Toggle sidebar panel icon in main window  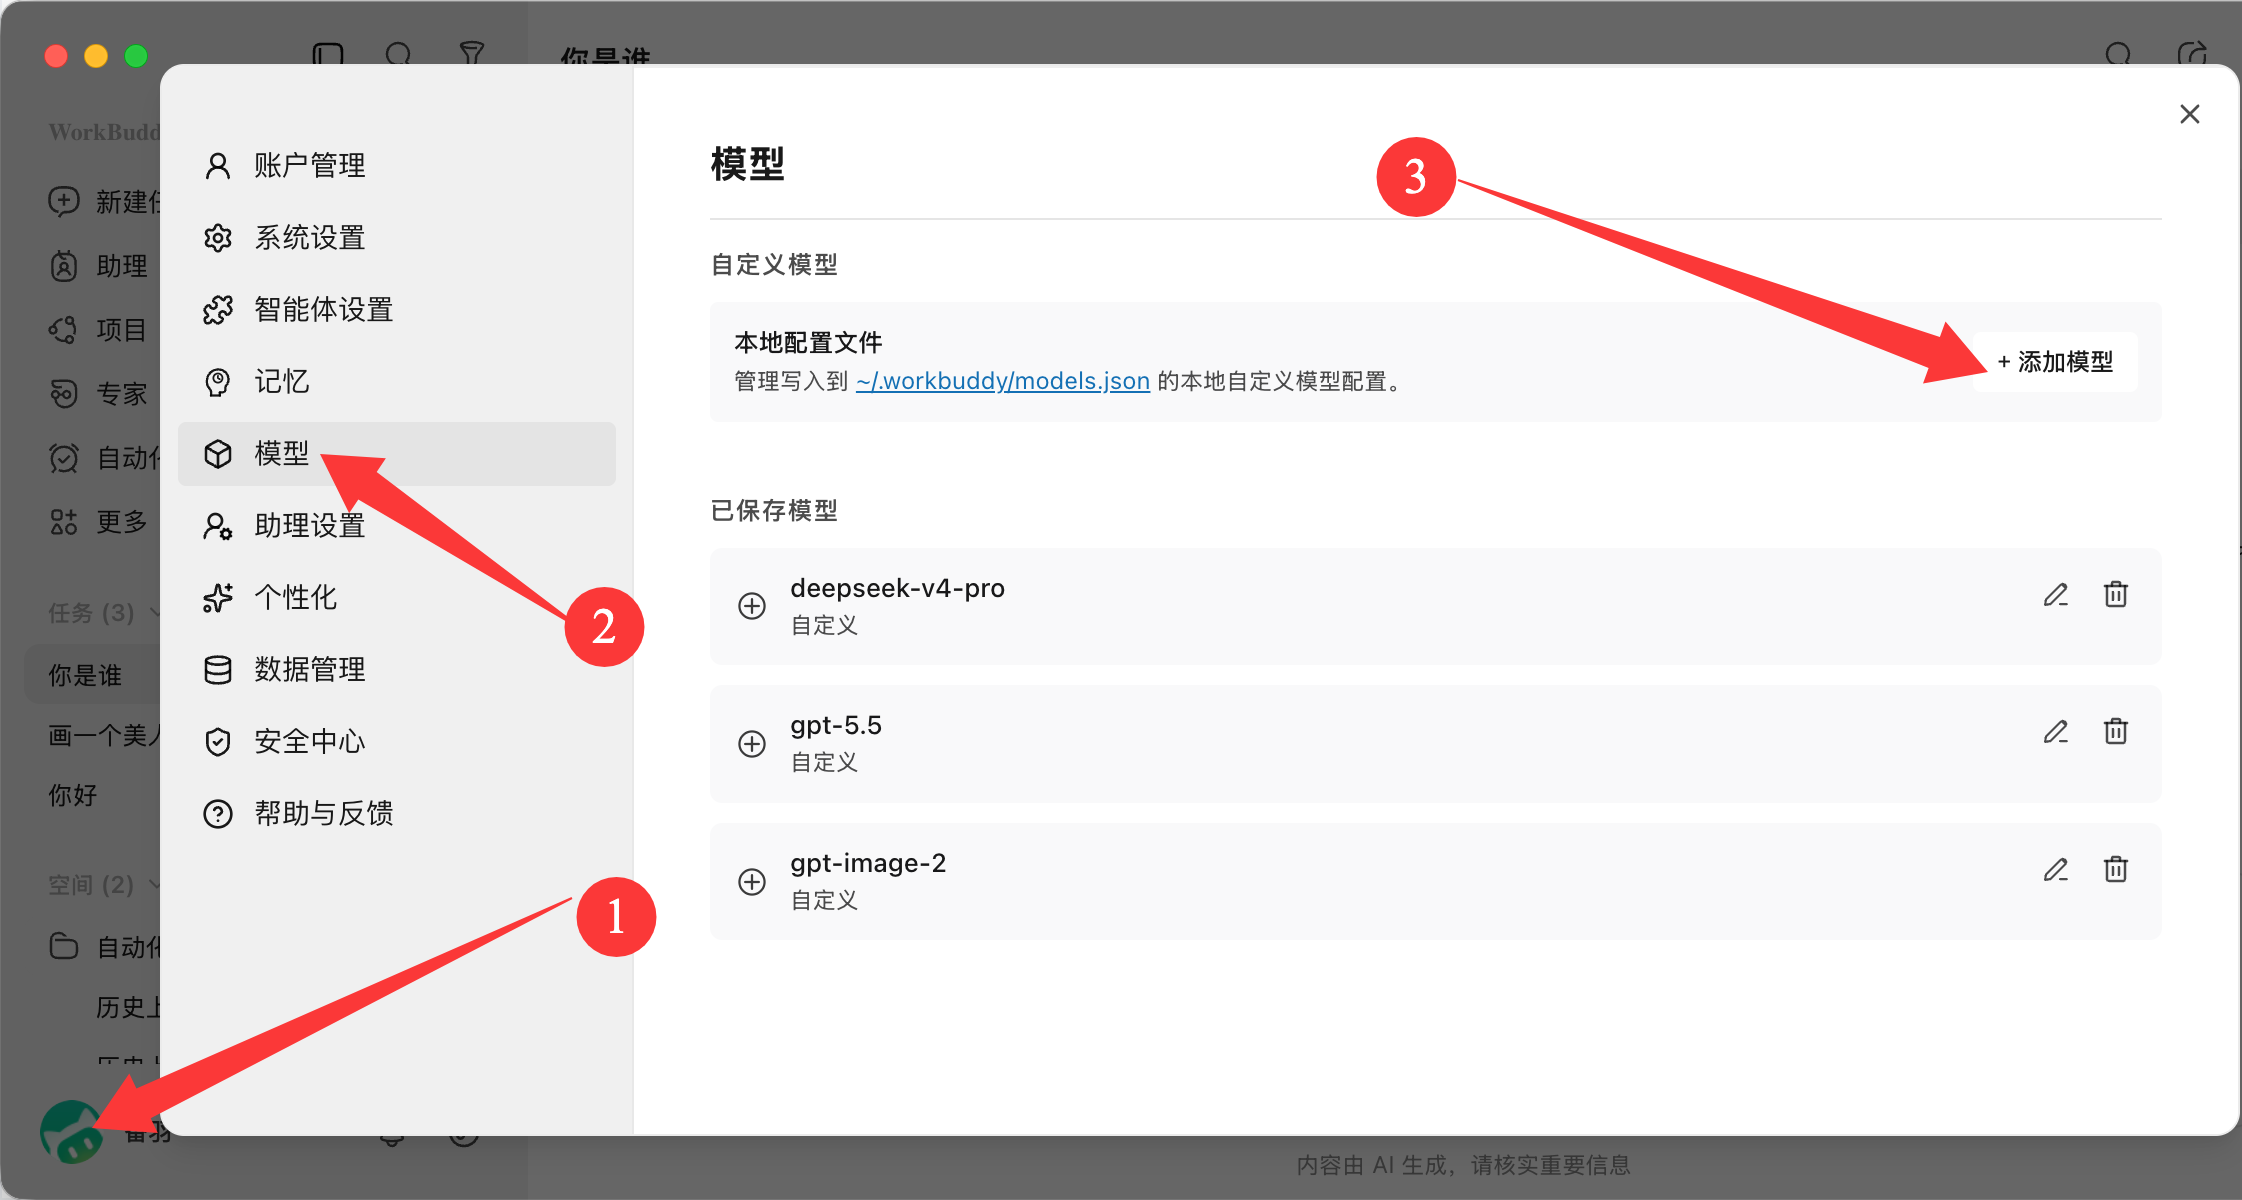pos(328,54)
